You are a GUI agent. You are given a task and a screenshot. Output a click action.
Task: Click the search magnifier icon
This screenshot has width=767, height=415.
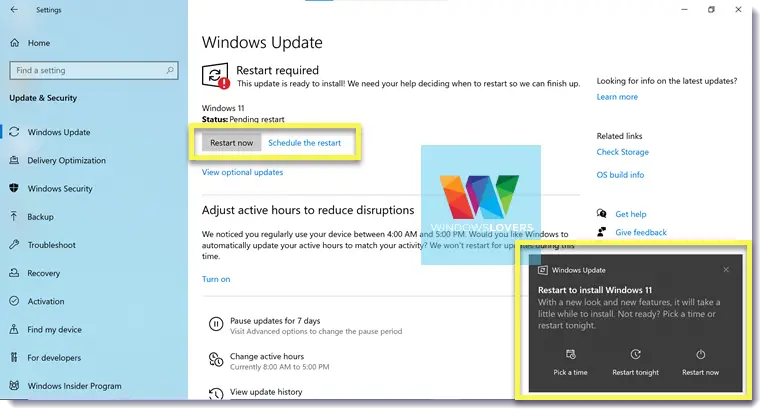coord(170,70)
